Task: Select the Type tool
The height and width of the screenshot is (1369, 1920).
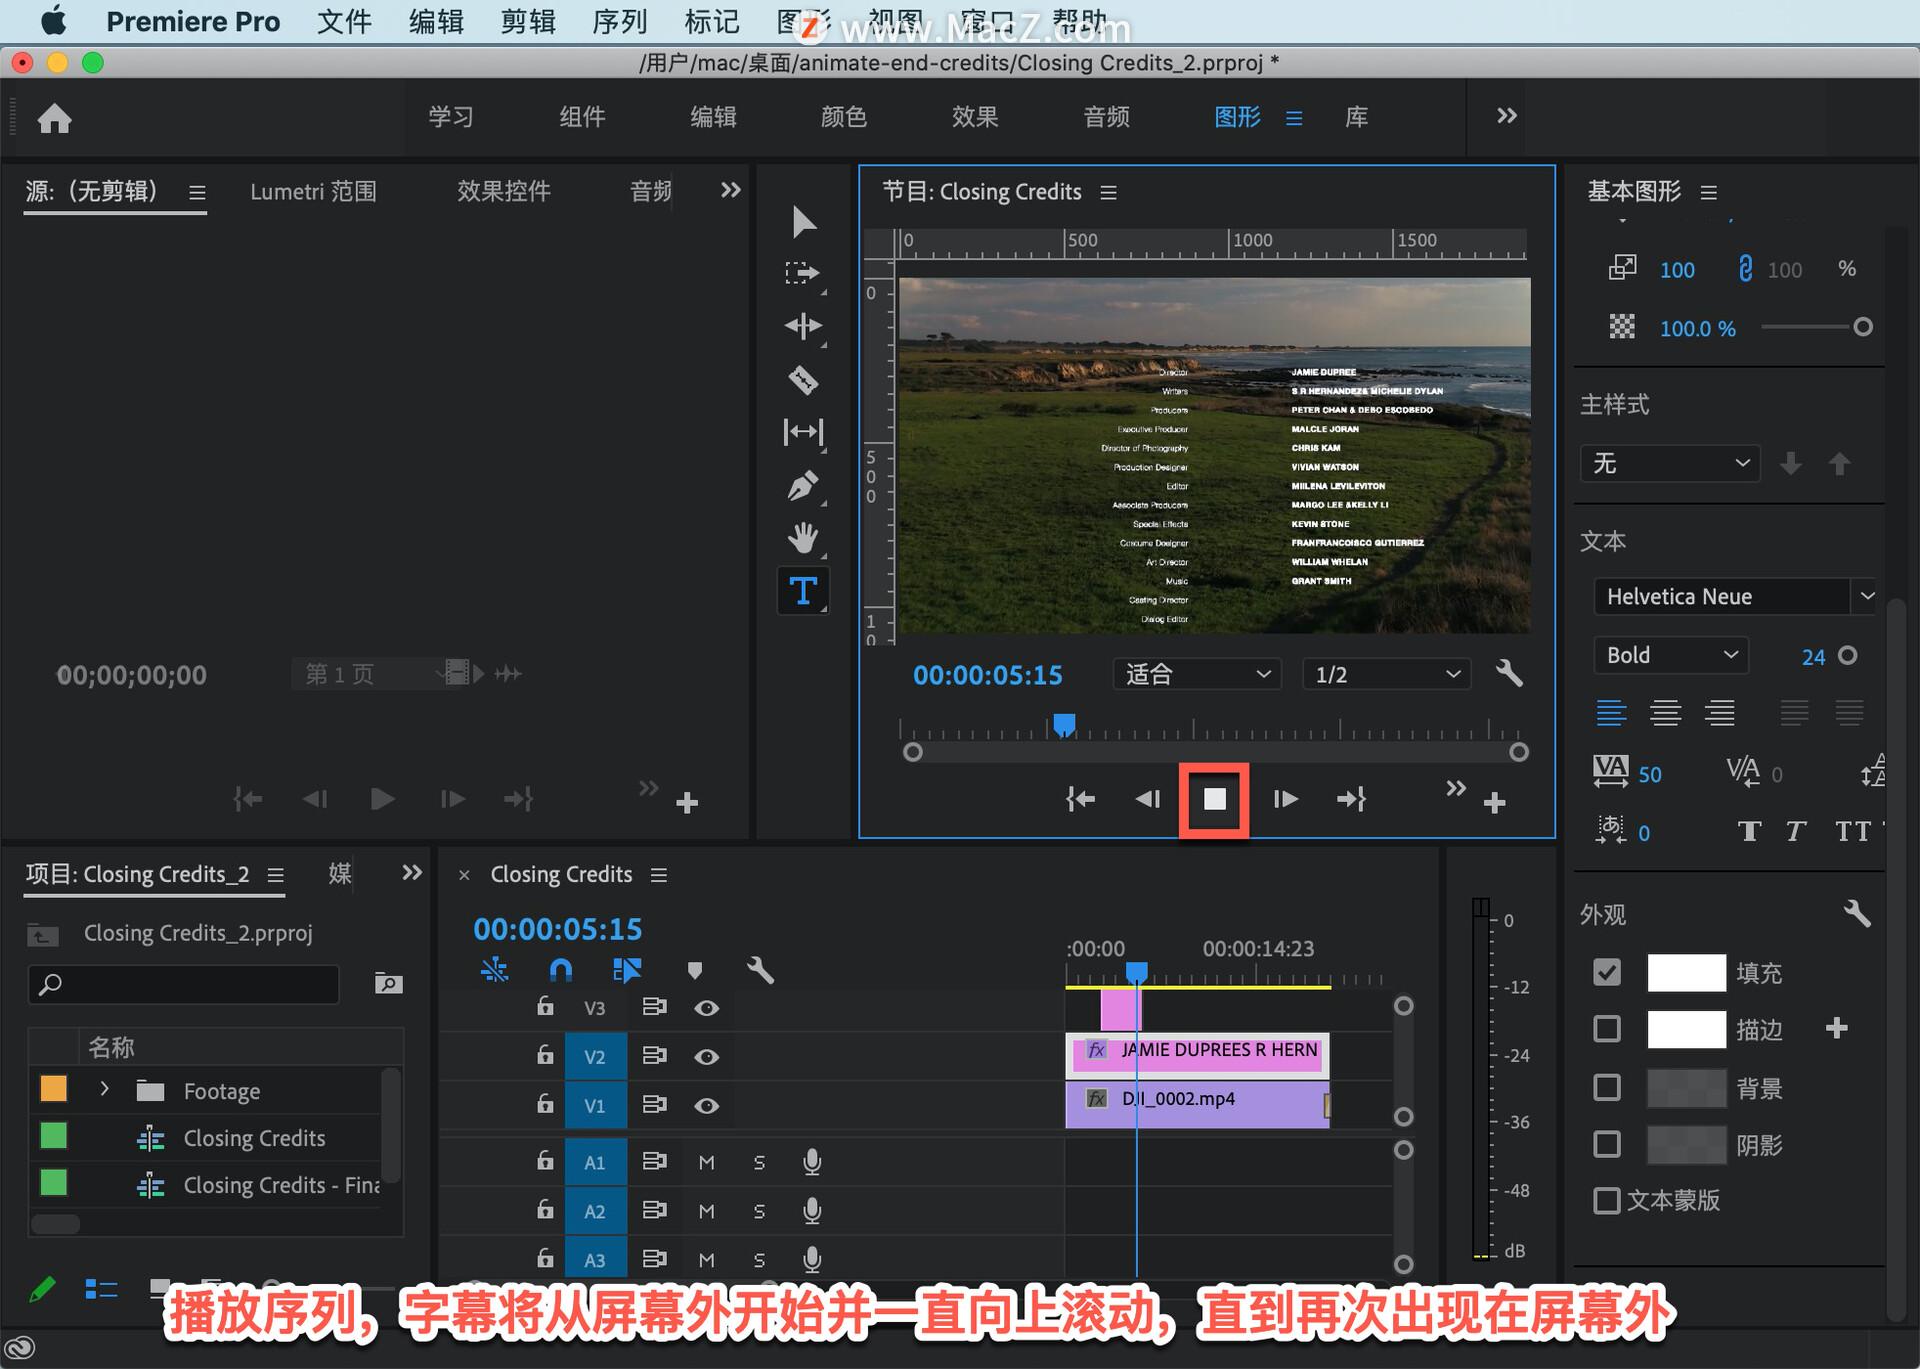Action: (803, 591)
